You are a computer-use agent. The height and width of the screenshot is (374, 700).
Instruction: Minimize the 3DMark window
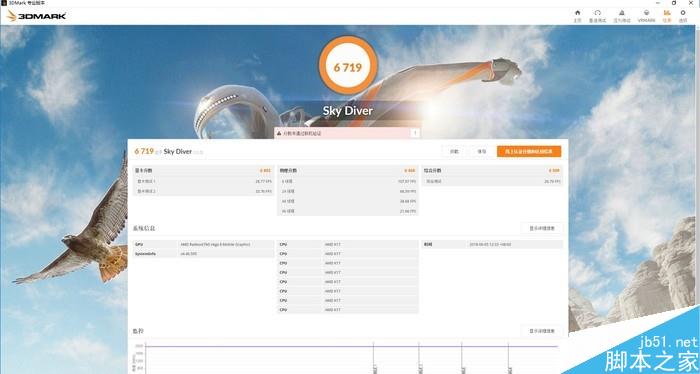tap(658, 3)
